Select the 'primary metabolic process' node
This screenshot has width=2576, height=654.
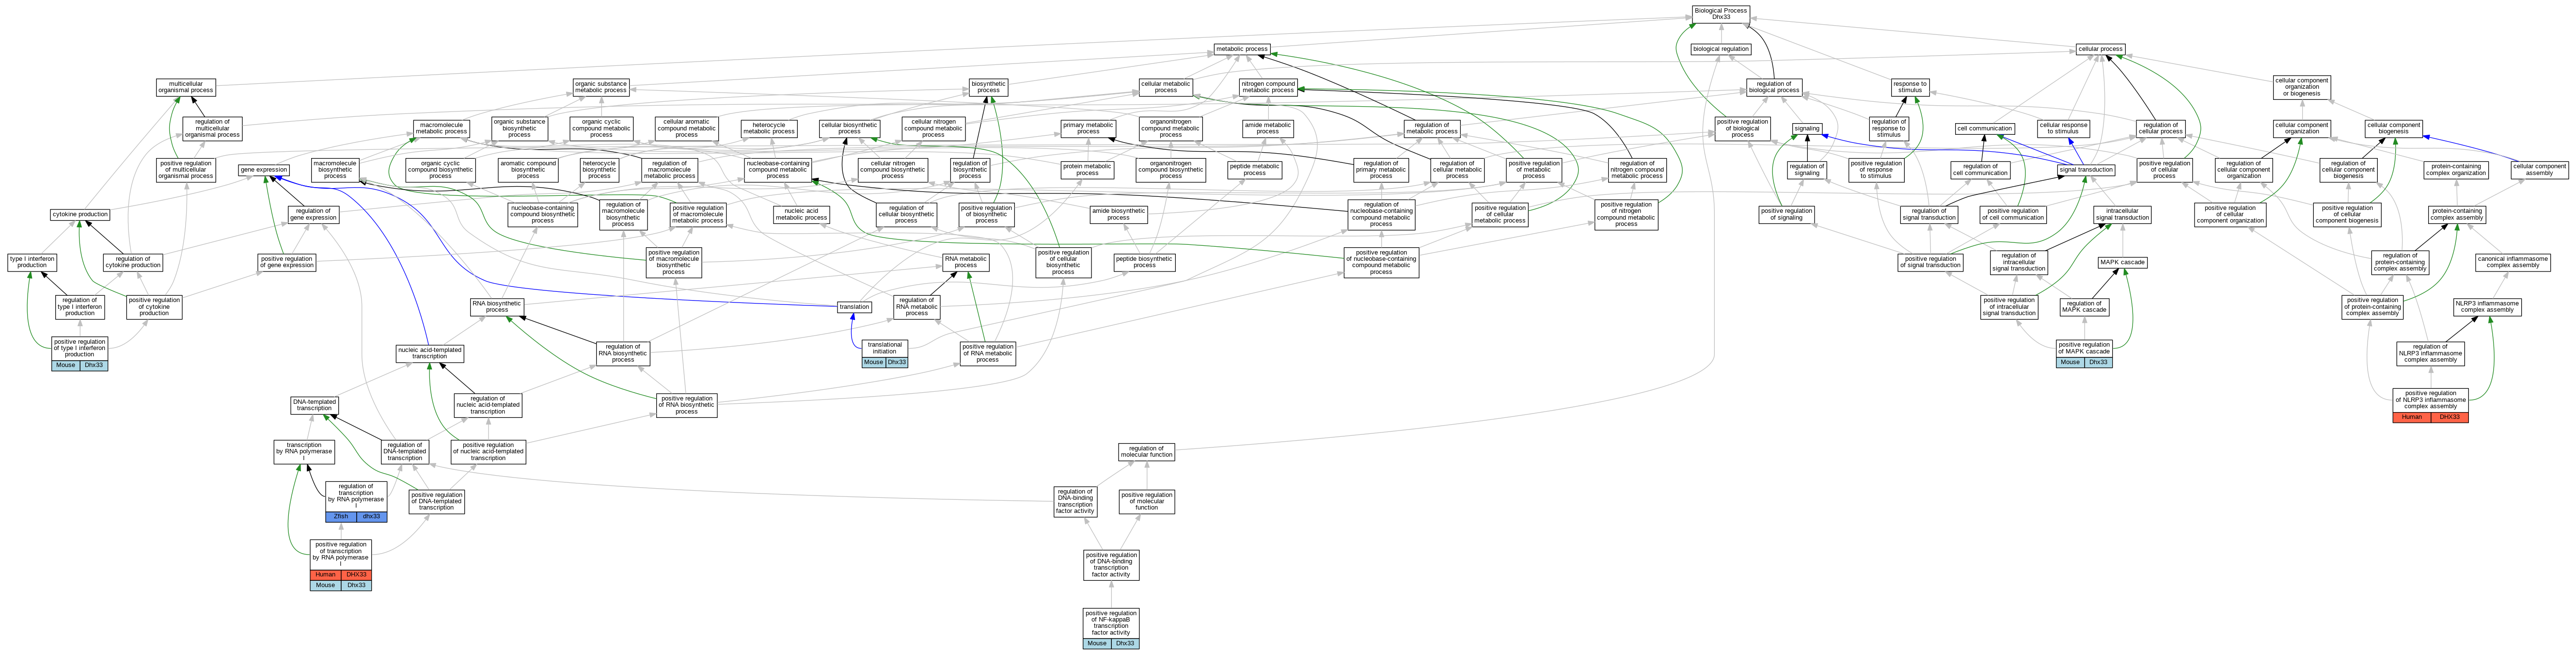coord(1088,128)
